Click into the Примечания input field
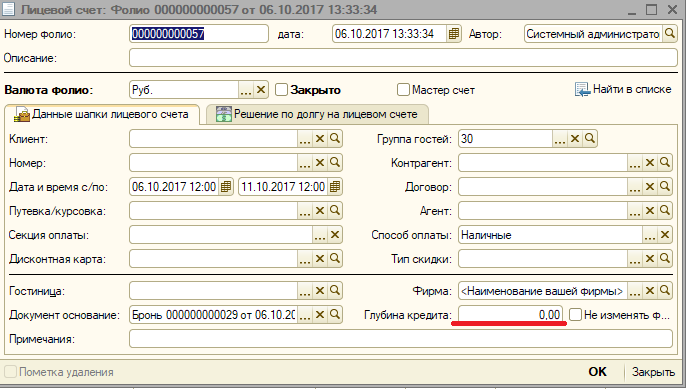 click(401, 339)
